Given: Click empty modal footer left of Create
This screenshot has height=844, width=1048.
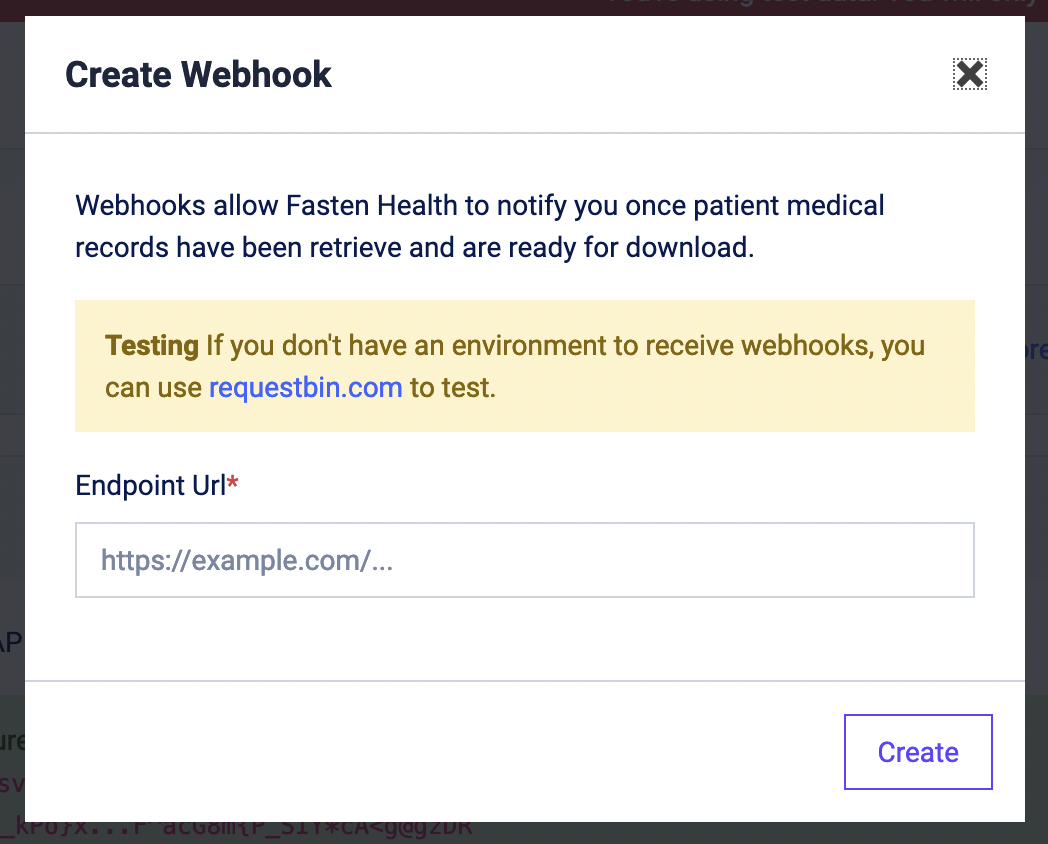Looking at the screenshot, I should 400,752.
